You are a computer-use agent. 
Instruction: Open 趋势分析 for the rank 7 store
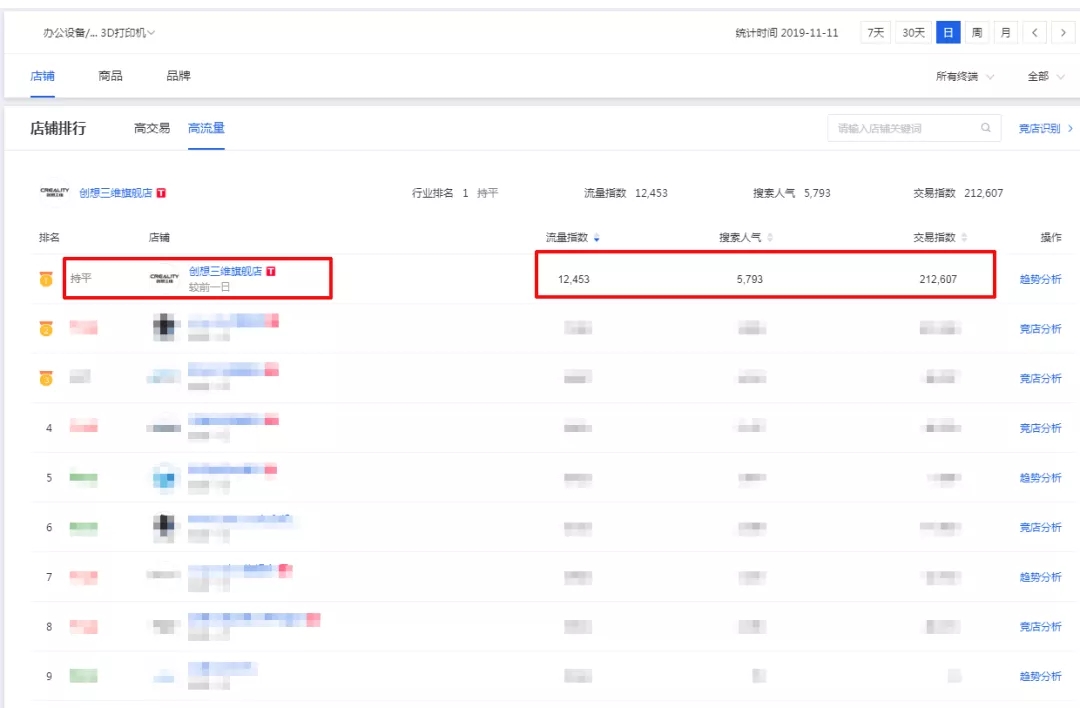click(x=1040, y=576)
